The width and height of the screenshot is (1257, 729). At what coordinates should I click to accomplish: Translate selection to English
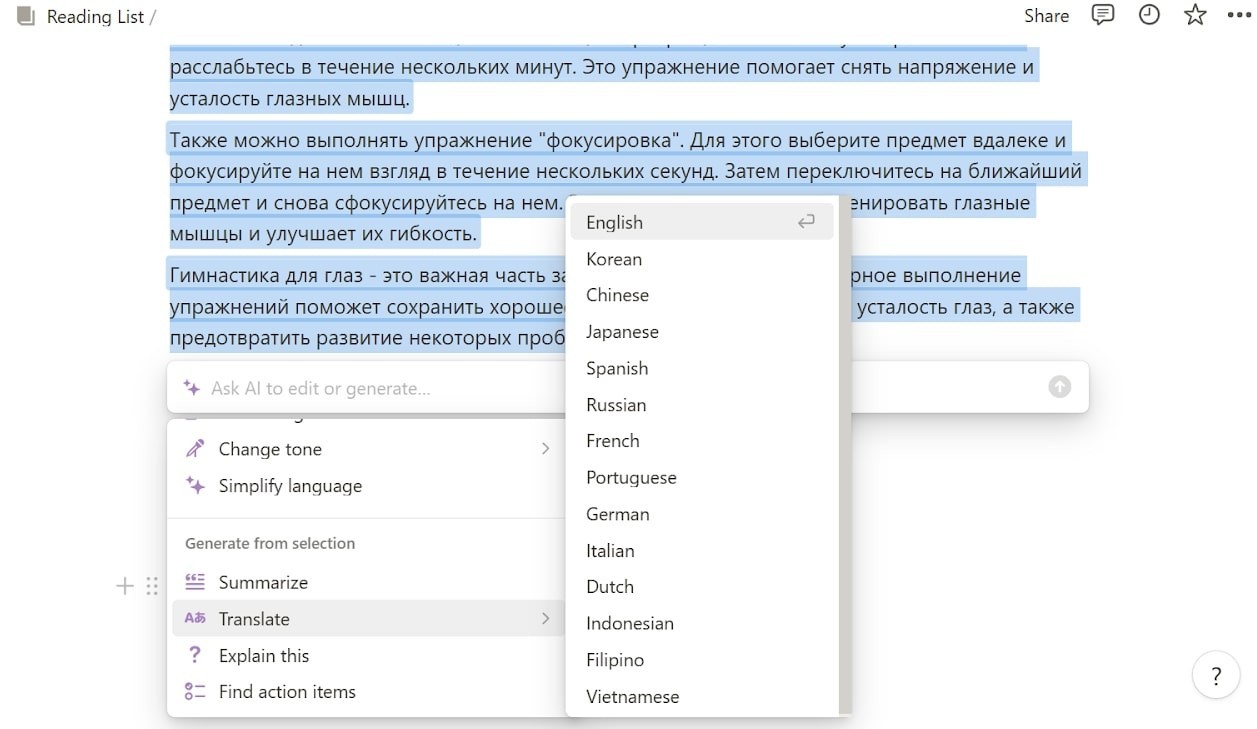702,222
